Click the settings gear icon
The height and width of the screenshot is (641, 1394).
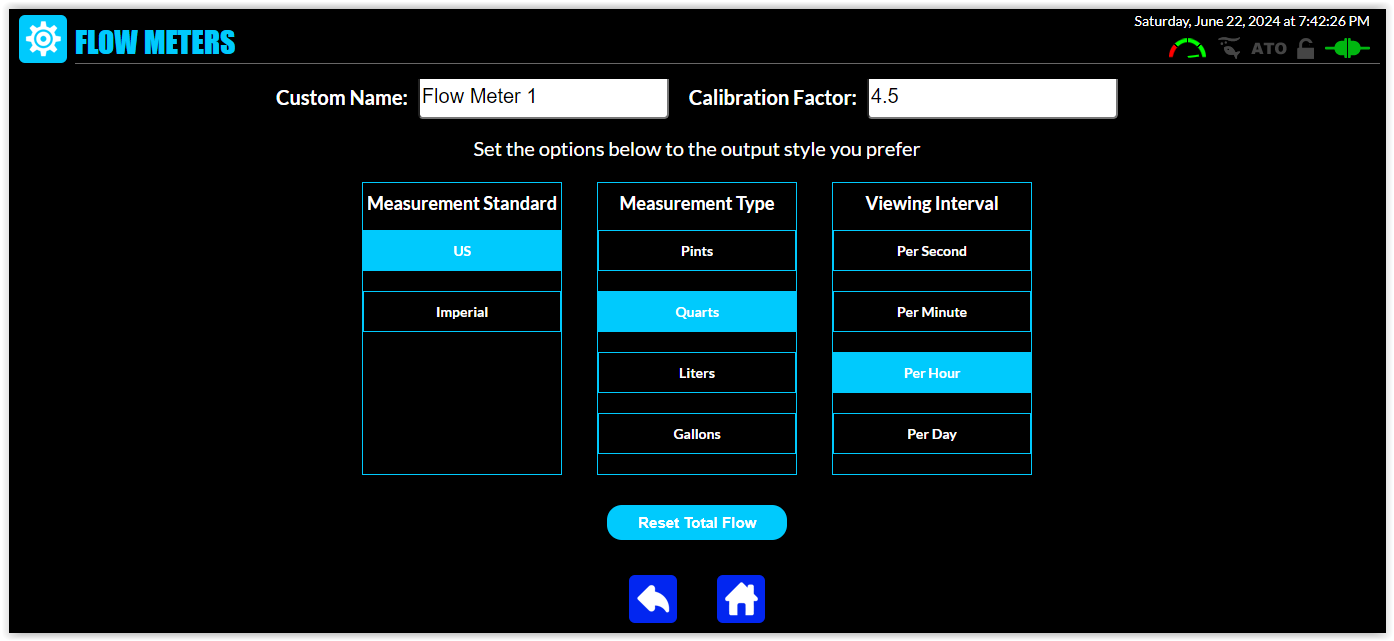pos(43,40)
